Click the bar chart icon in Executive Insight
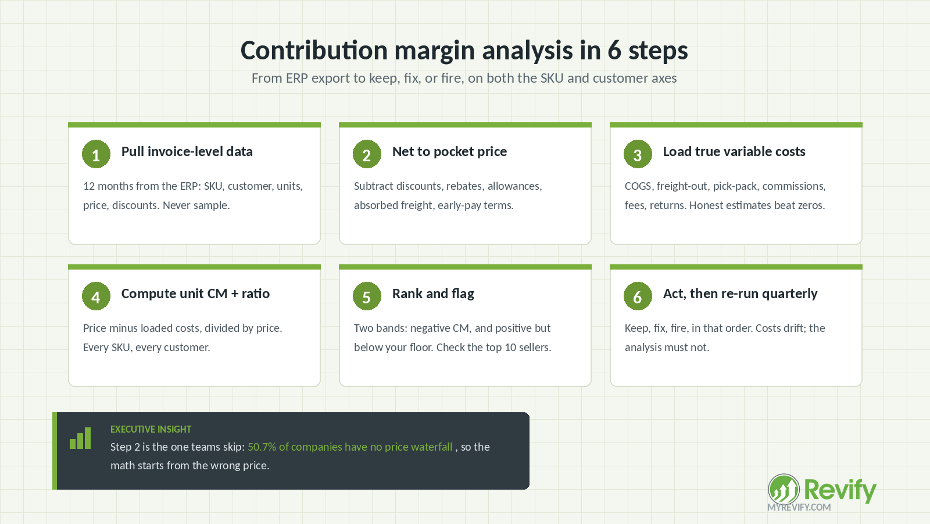 point(81,439)
